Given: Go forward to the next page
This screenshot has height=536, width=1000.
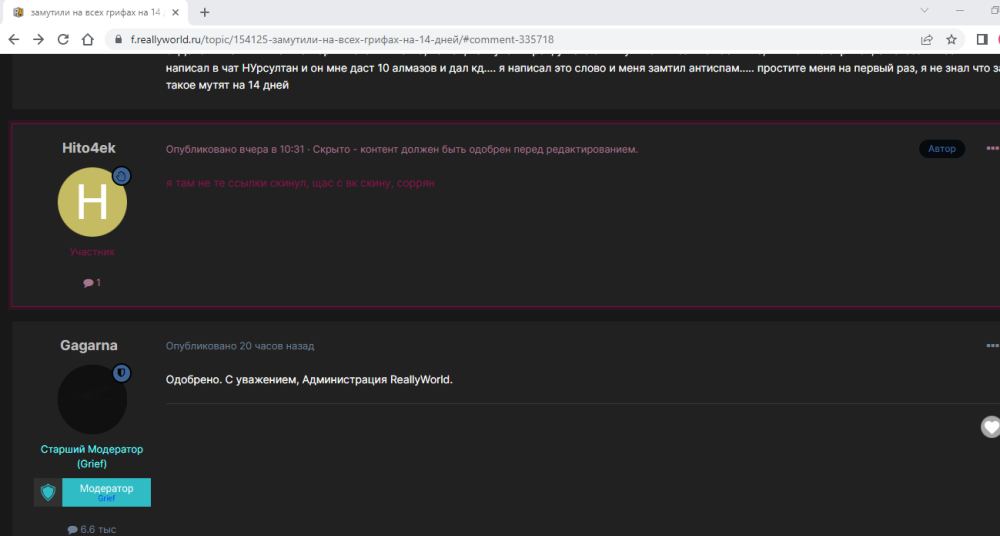Looking at the screenshot, I should [x=38, y=40].
